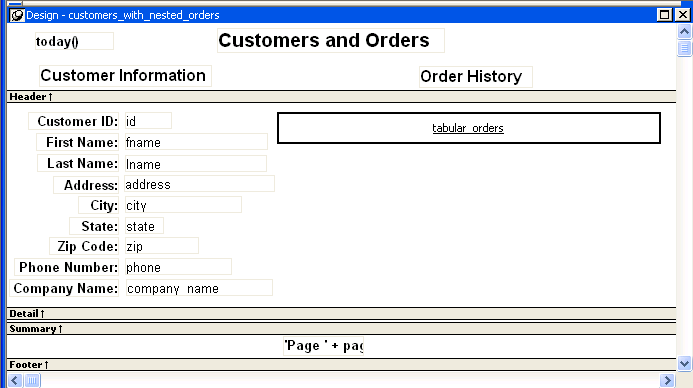Screen dimensions: 693x388
Task: Select the lname column field
Action: pos(196,164)
